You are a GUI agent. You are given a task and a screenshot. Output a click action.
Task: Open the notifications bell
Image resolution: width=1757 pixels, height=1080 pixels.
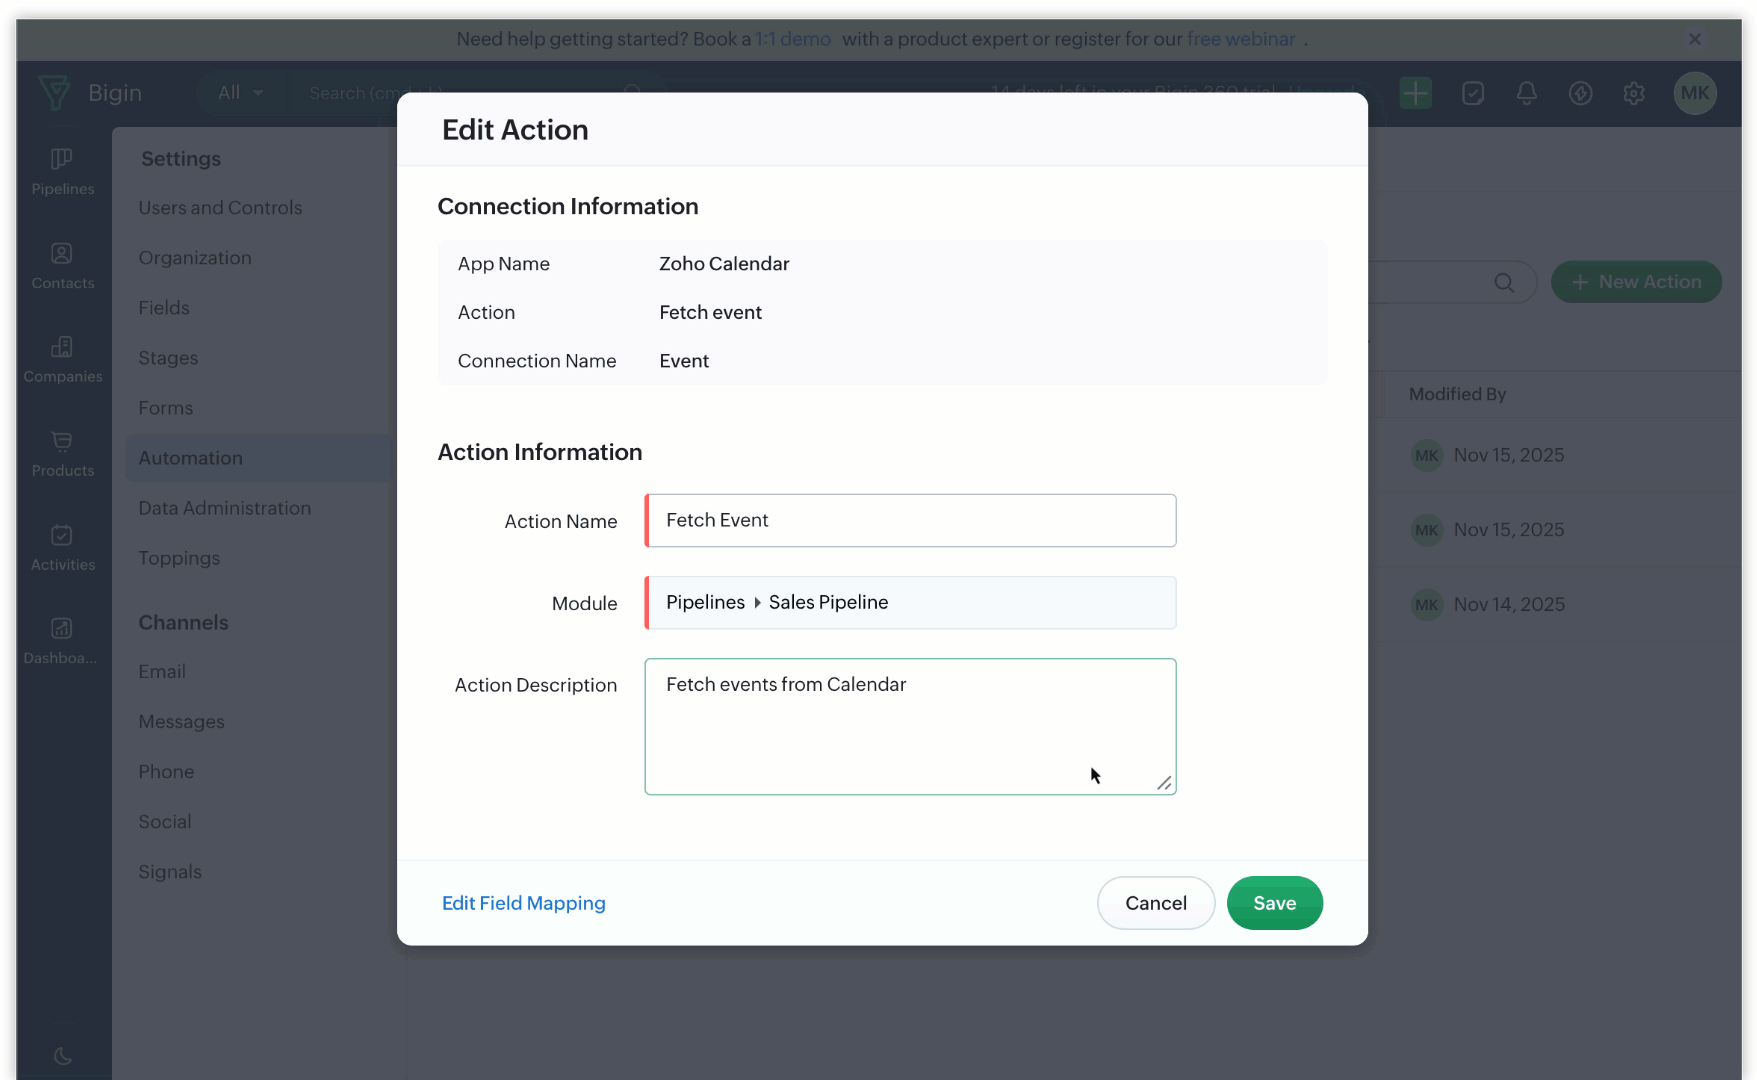(x=1526, y=93)
